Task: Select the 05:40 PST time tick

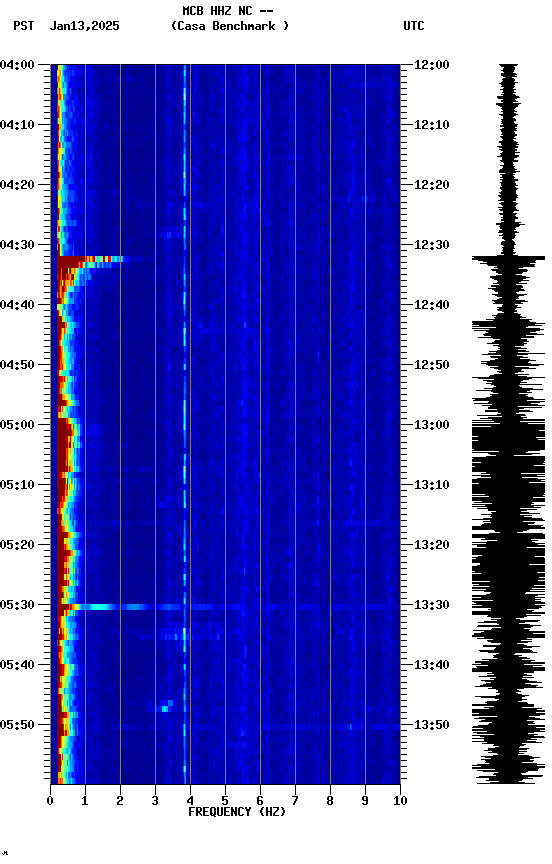Action: pyautogui.click(x=17, y=665)
